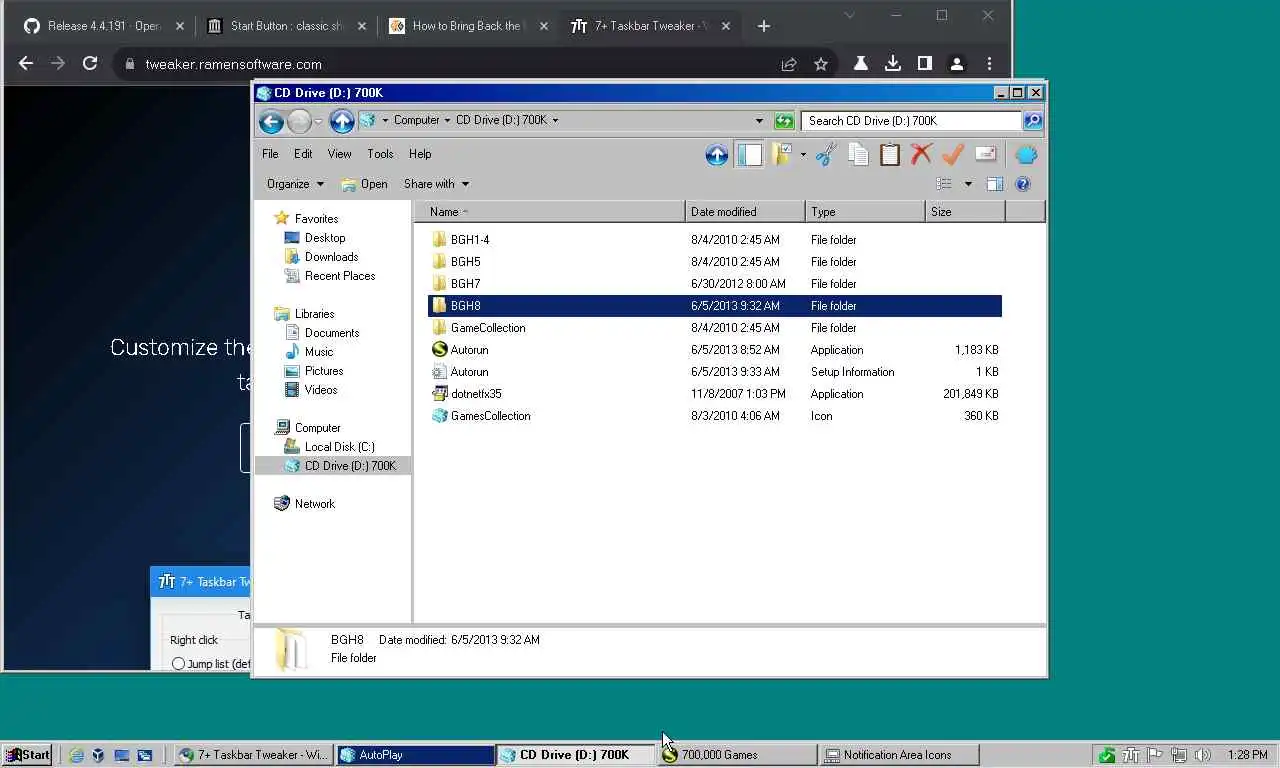Click the Up button beside the address bar
Viewport: 1280px width, 768px height.
pos(342,121)
